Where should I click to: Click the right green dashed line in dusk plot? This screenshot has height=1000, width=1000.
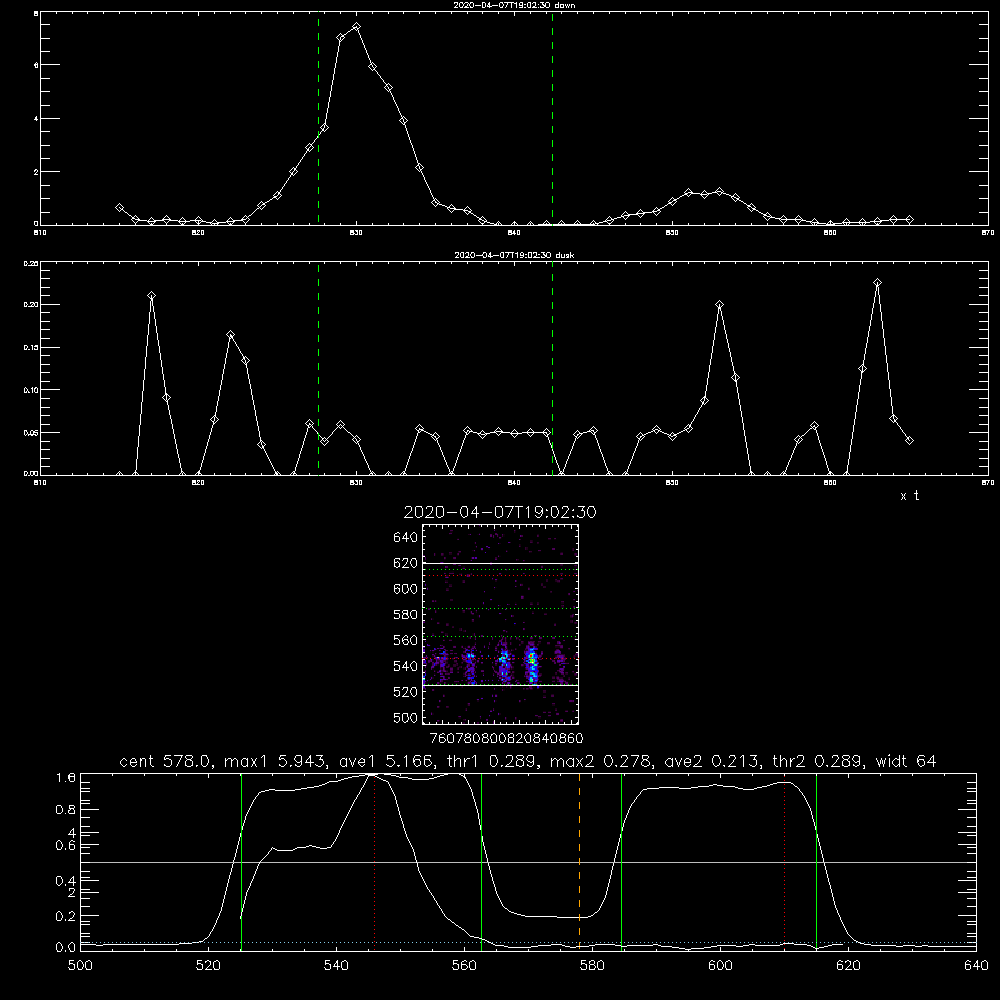click(552, 369)
